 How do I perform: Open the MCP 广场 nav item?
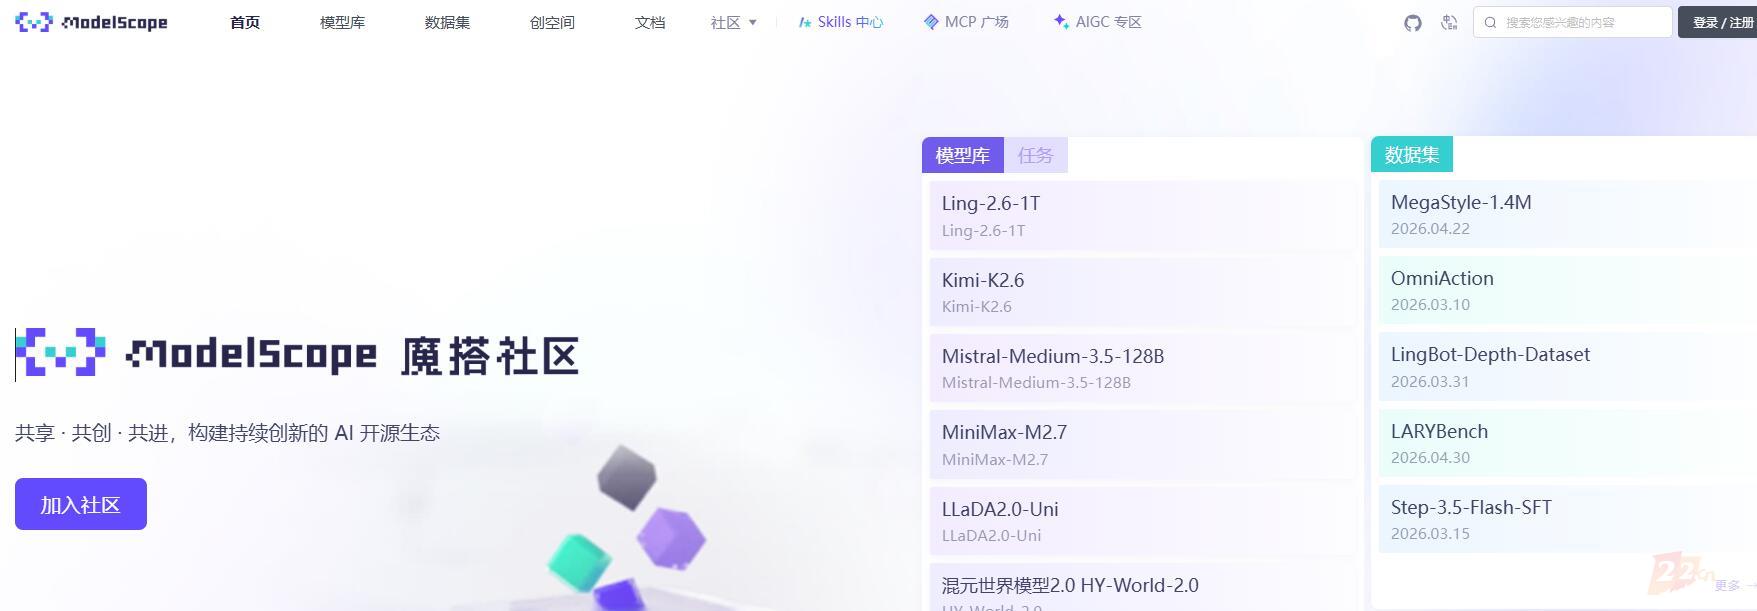coord(966,22)
